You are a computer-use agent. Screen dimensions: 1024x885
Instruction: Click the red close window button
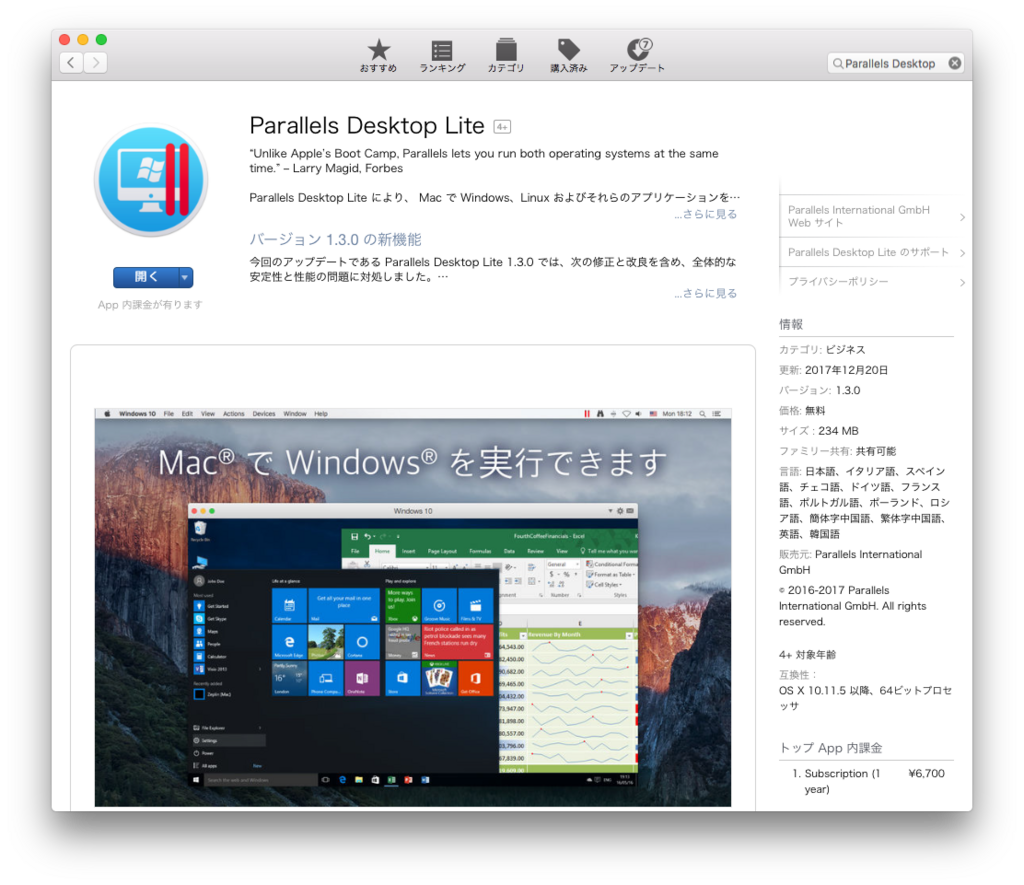[64, 39]
